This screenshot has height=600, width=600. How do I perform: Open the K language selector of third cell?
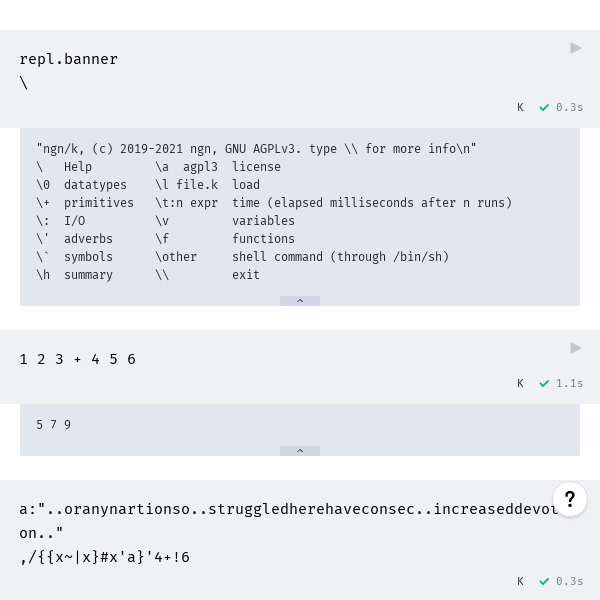pos(520,582)
